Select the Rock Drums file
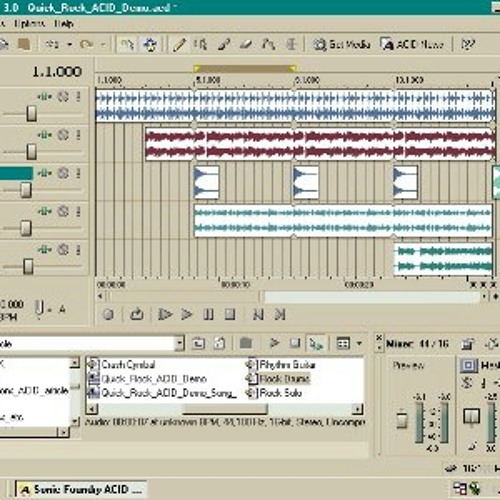The height and width of the screenshot is (500, 500). click(x=278, y=379)
